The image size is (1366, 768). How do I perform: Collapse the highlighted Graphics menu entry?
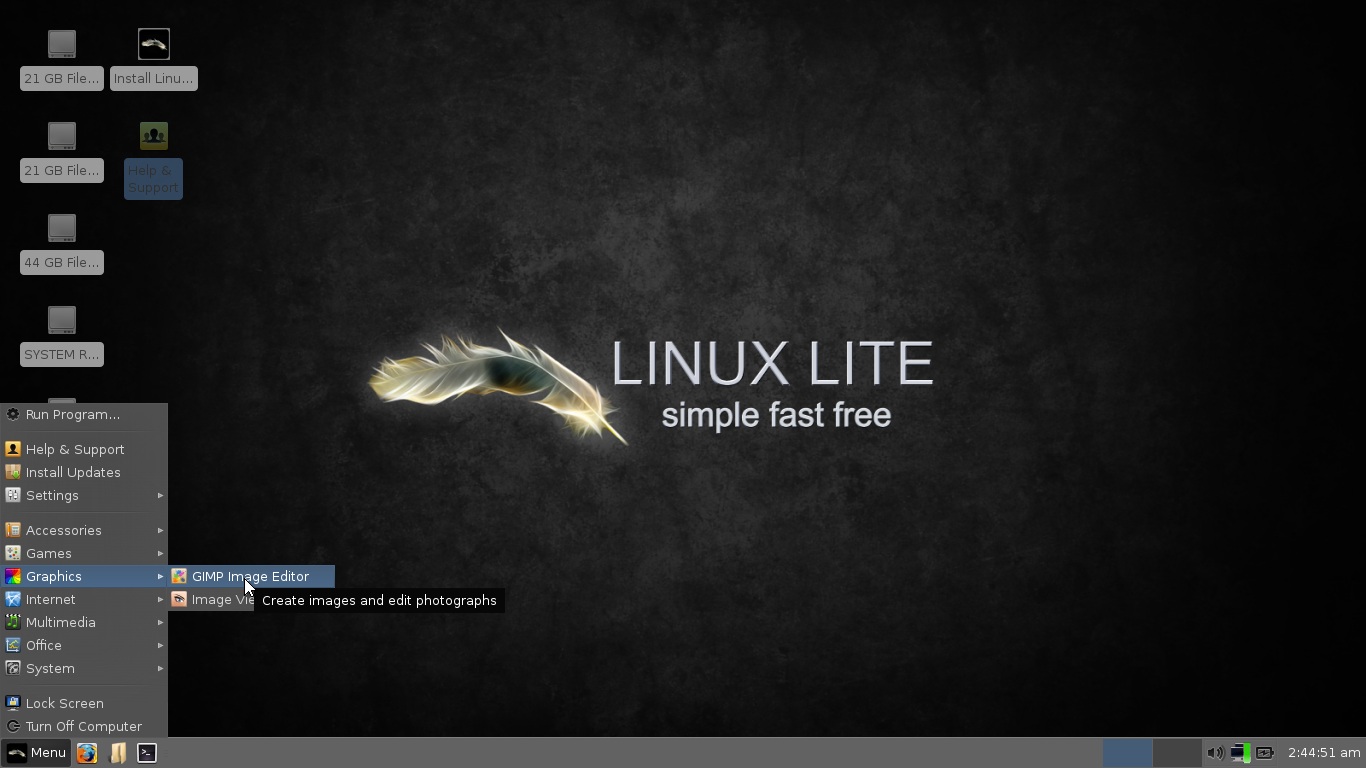pyautogui.click(x=84, y=576)
